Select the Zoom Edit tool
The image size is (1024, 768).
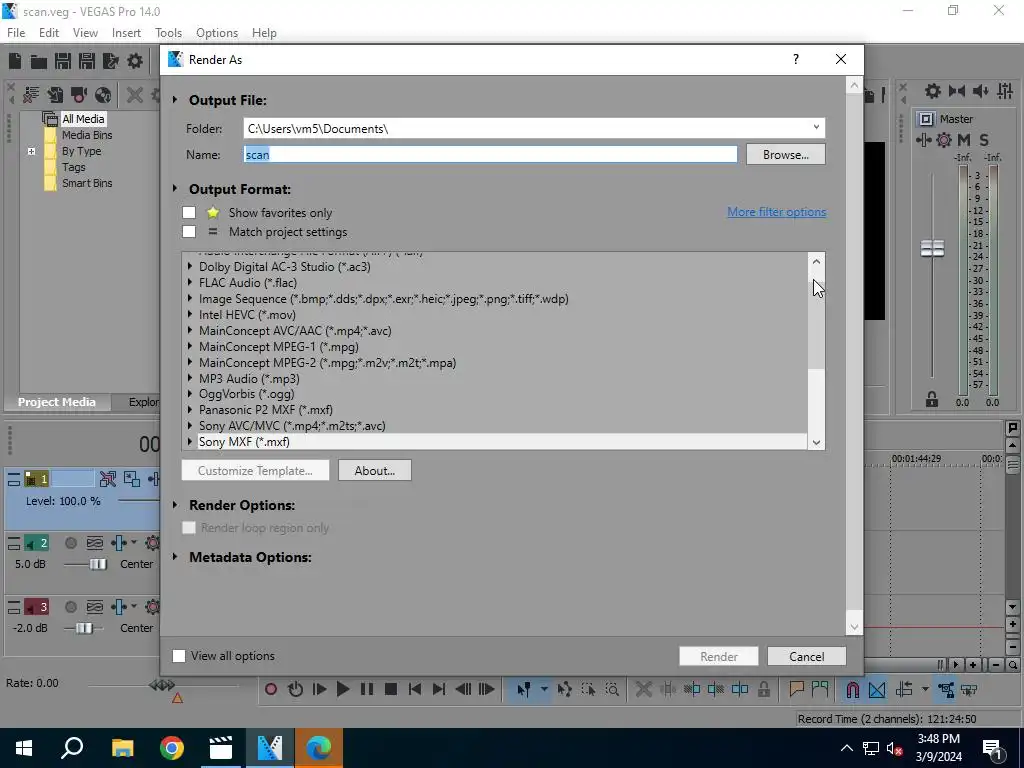(613, 689)
